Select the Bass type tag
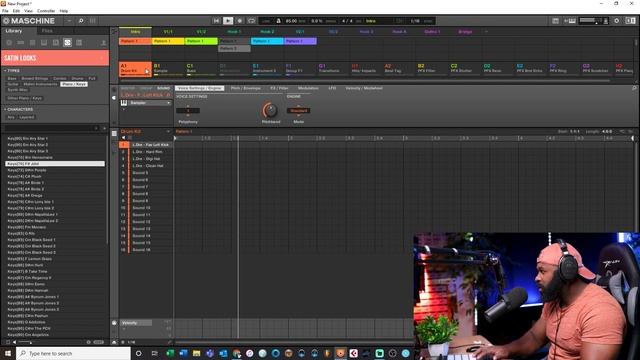 pos(12,78)
